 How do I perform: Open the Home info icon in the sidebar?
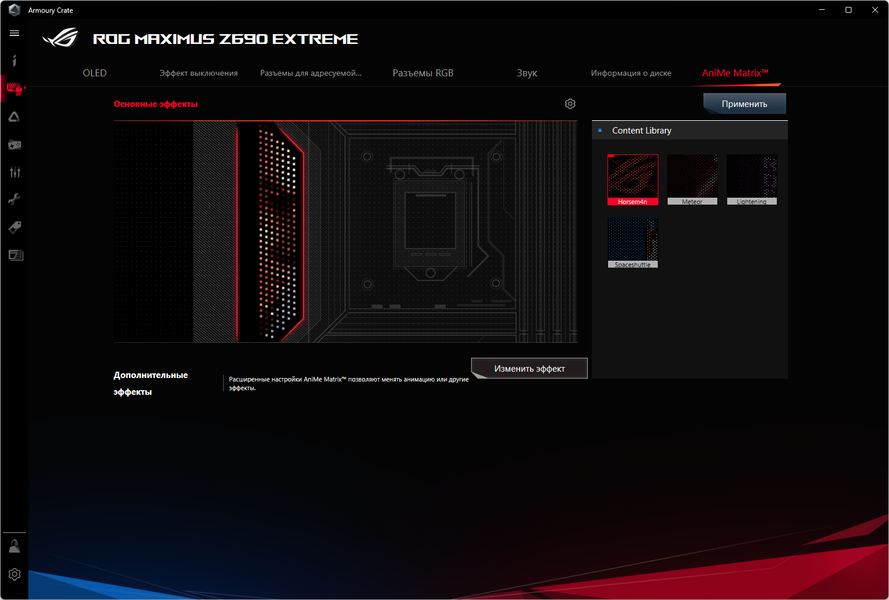click(14, 61)
